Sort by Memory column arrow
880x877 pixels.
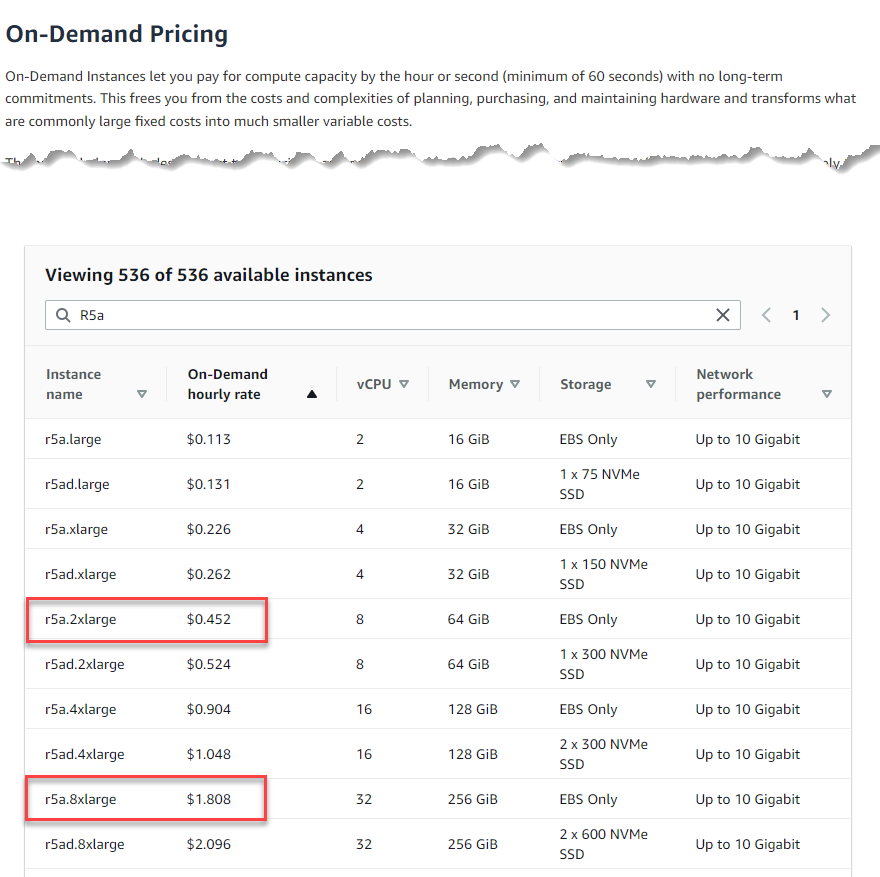515,384
